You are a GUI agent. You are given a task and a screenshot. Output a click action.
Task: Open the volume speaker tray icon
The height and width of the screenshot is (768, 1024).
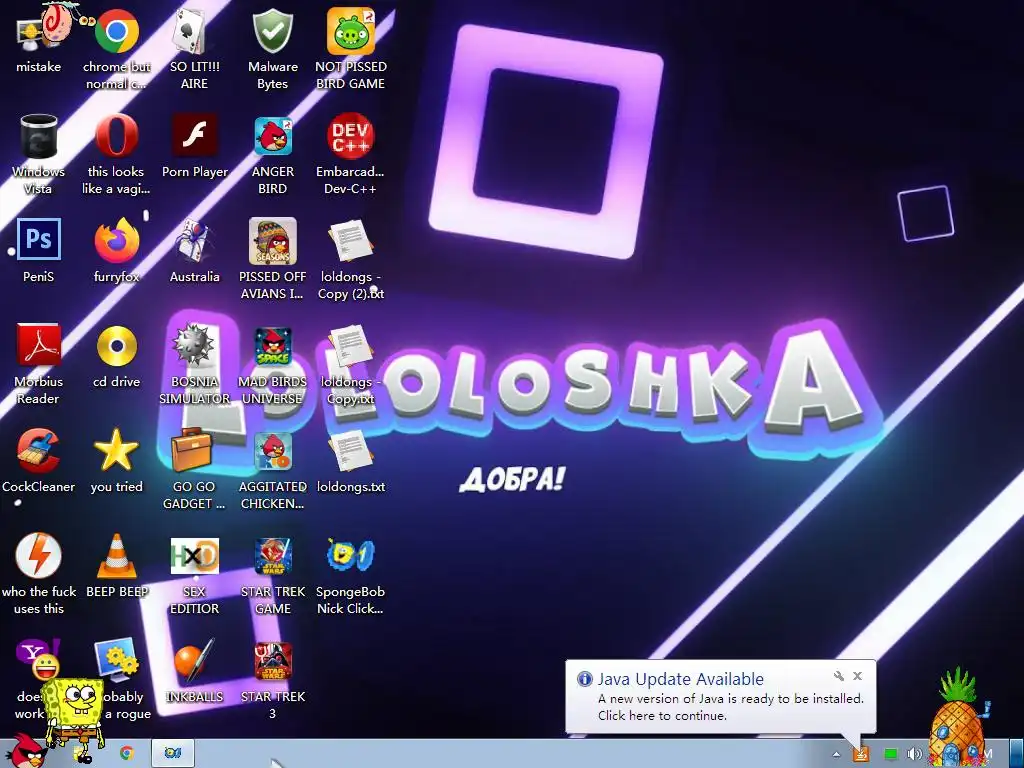(x=914, y=754)
